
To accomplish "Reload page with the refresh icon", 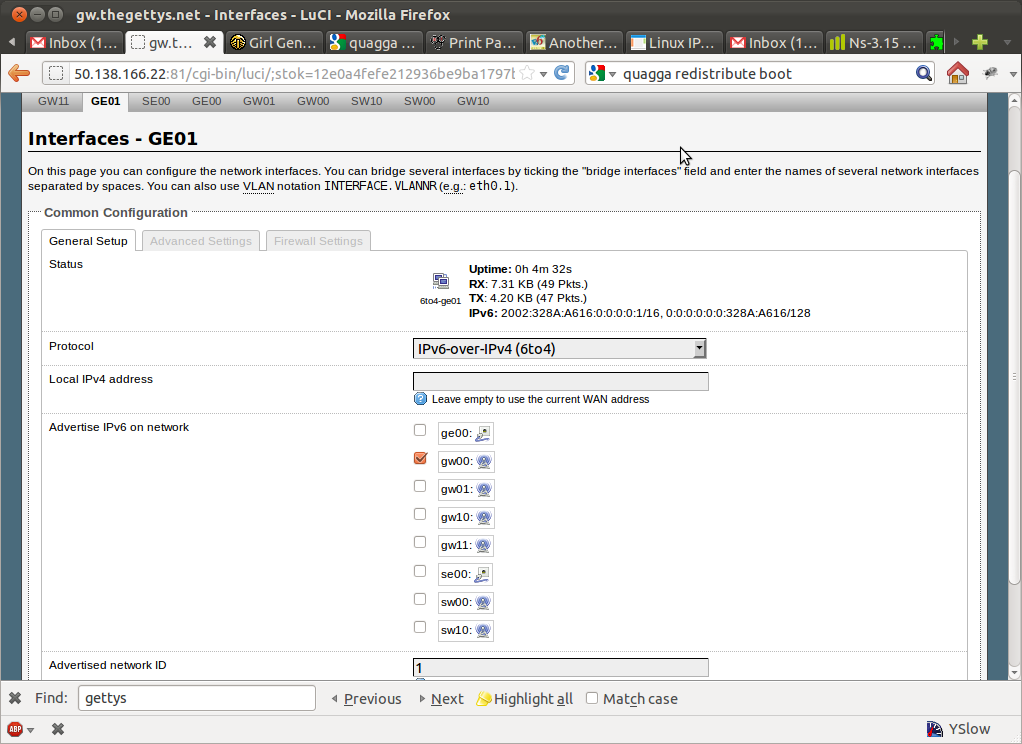I will 561,73.
